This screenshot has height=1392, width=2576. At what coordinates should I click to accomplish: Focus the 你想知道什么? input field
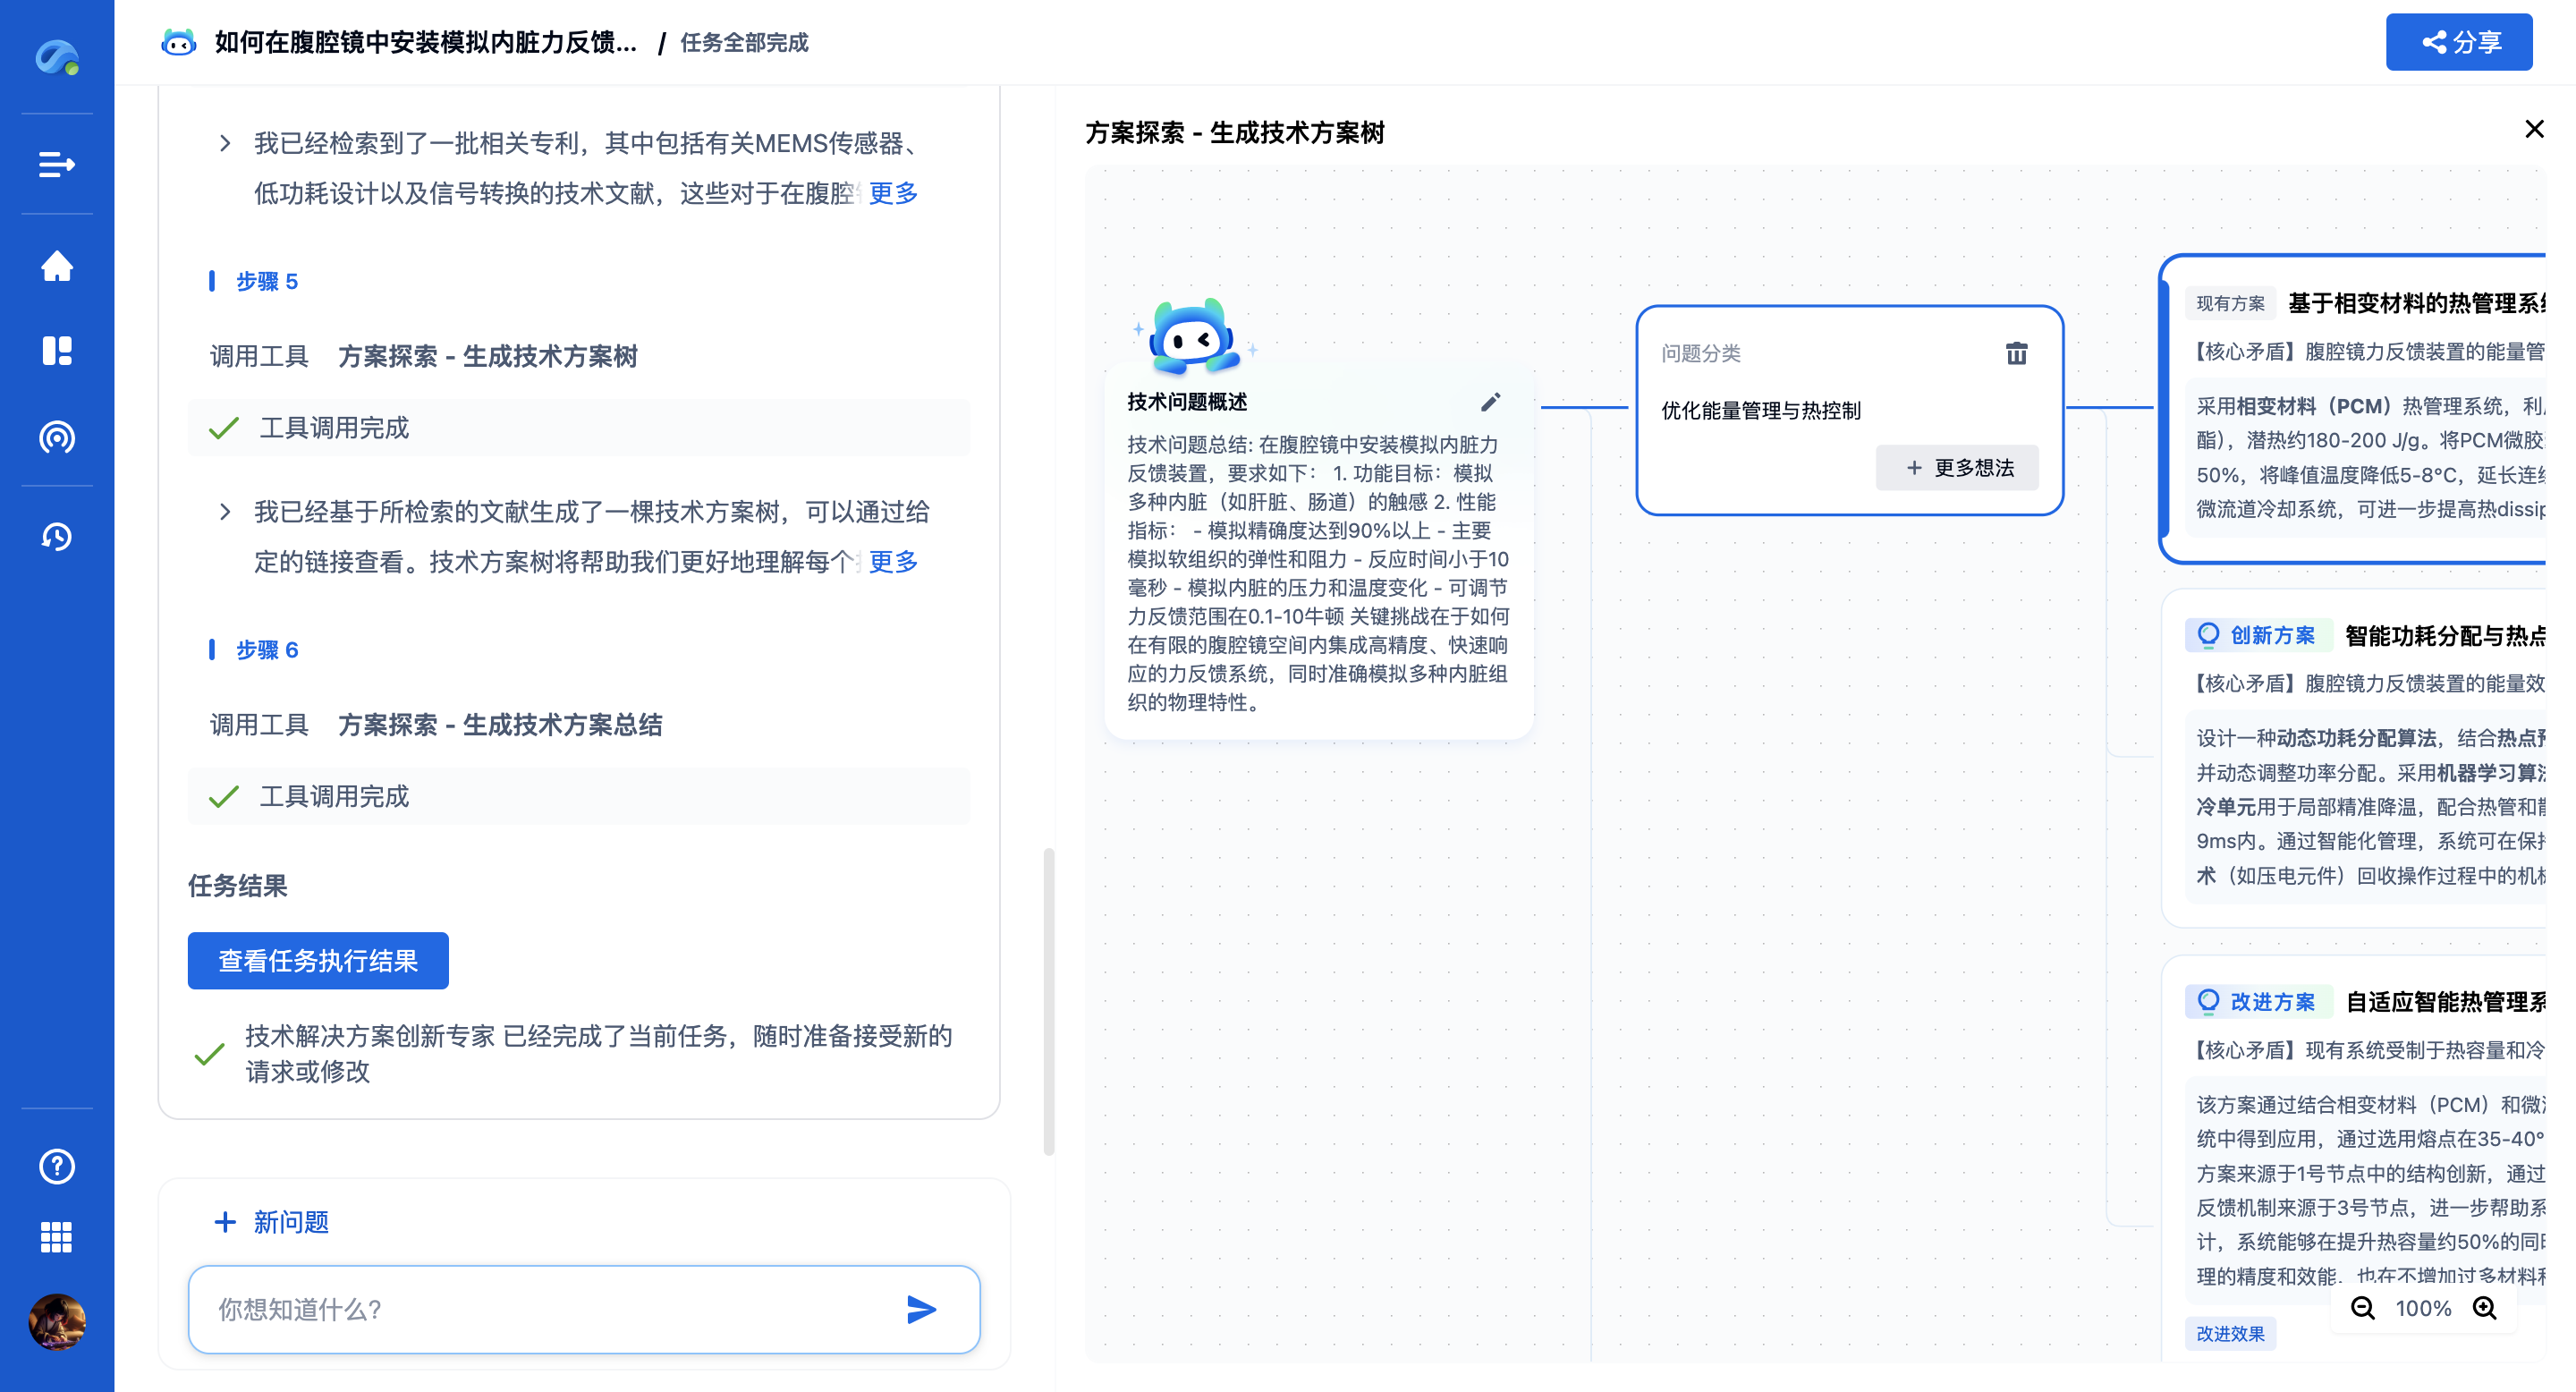(x=584, y=1309)
